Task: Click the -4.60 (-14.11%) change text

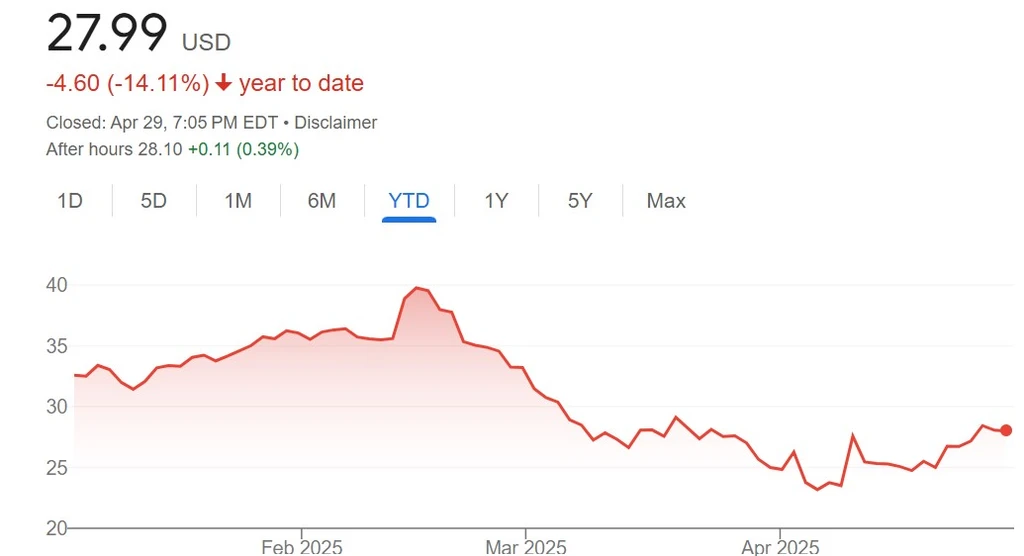Action: 128,83
